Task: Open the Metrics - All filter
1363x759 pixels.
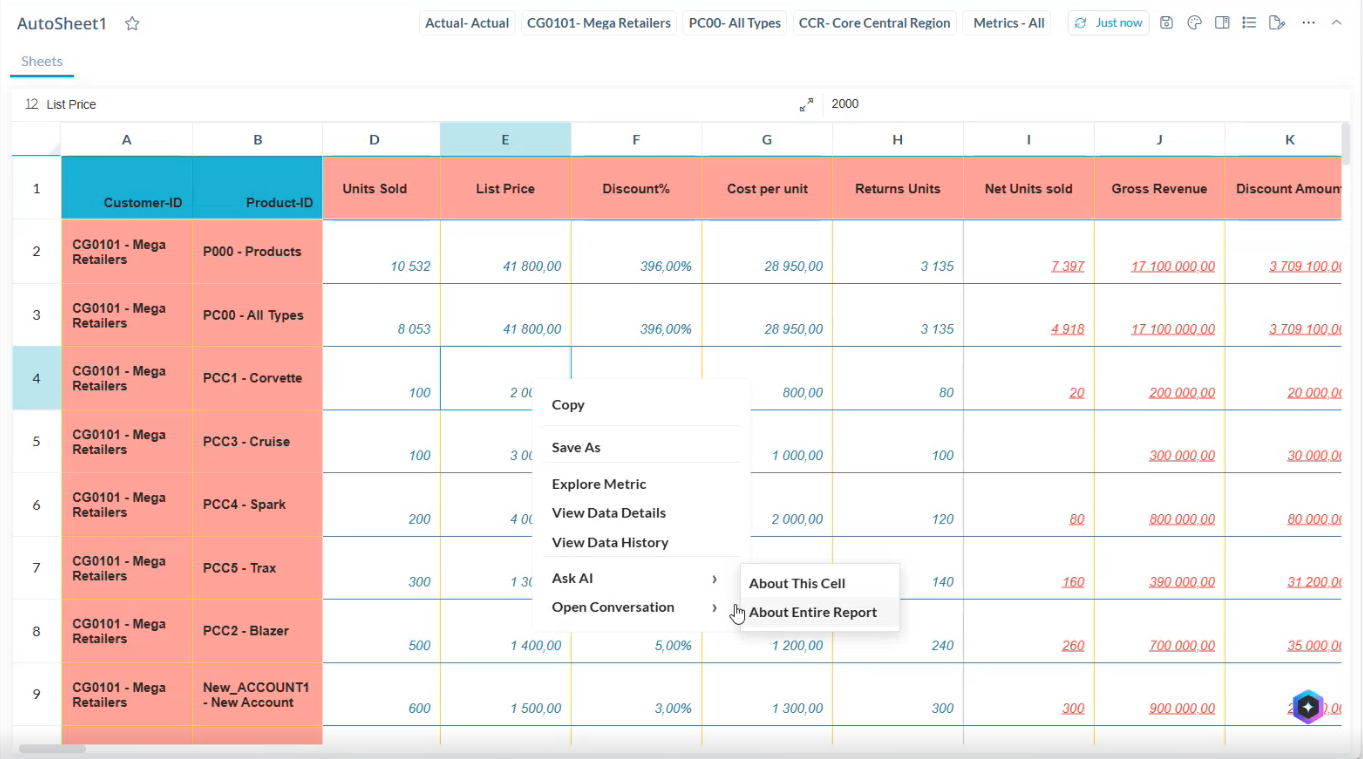Action: point(1008,23)
